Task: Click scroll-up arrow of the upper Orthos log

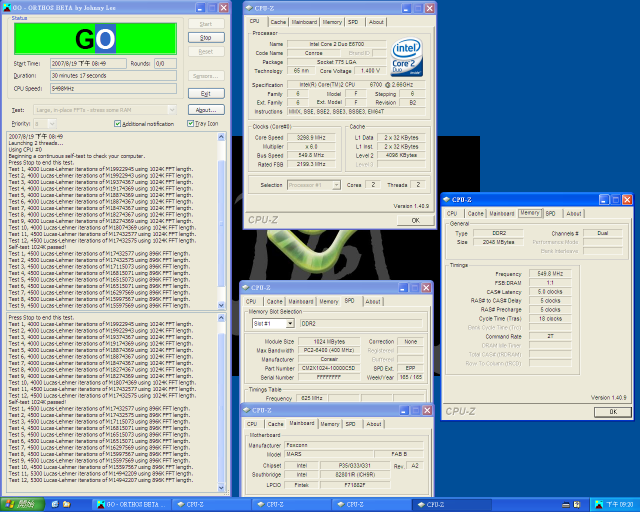Action: [x=222, y=137]
